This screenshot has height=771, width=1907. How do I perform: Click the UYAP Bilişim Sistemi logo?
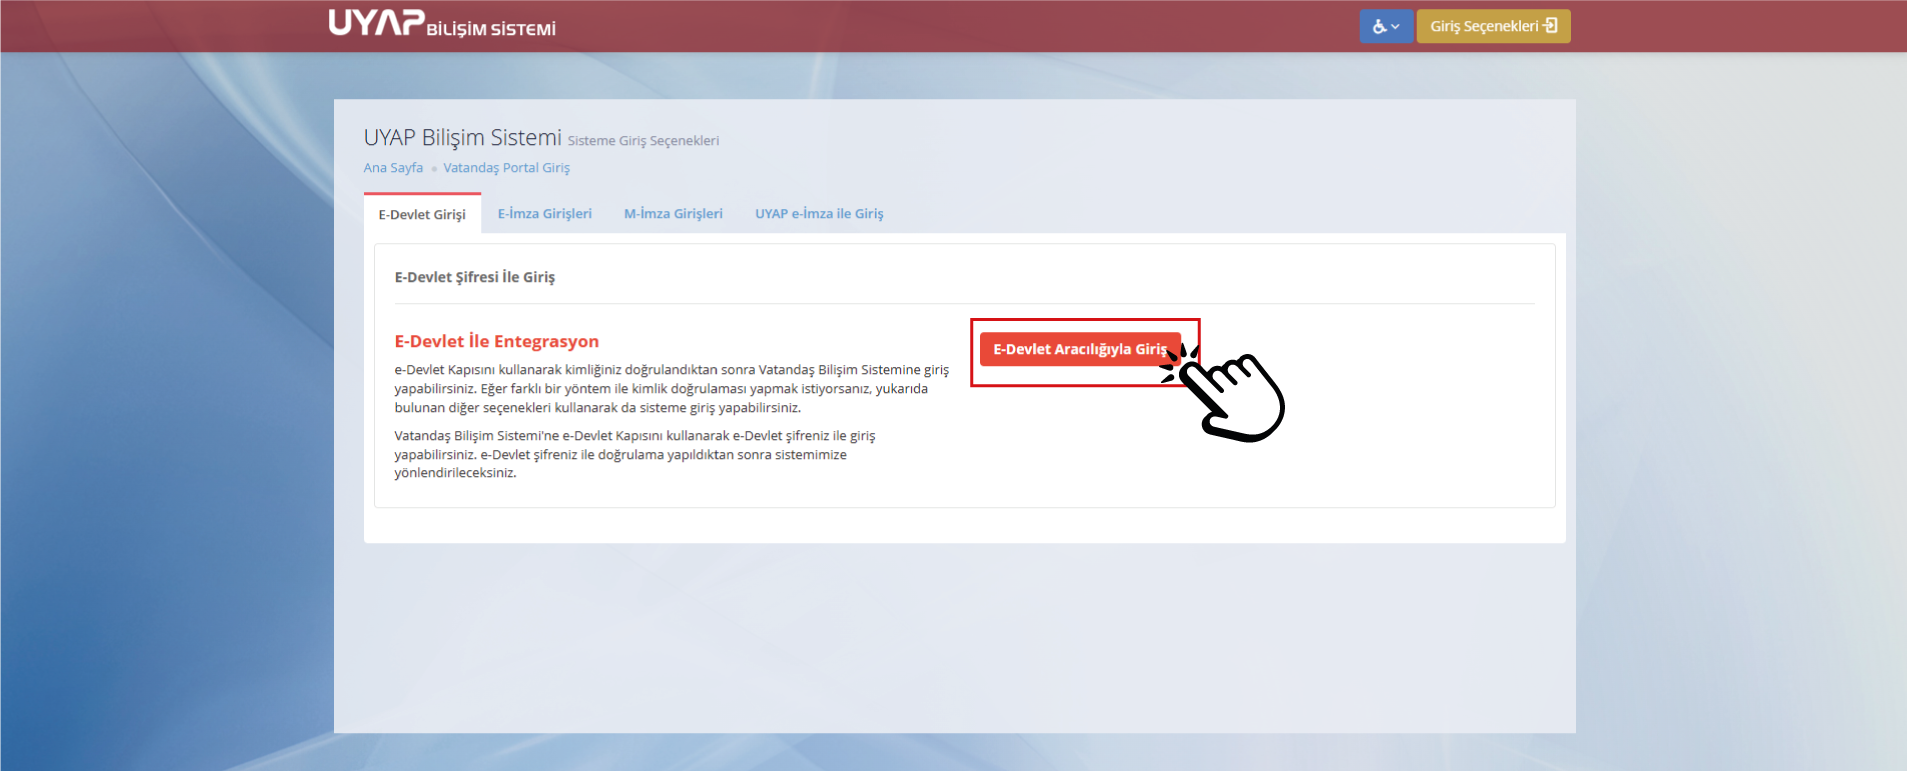click(x=441, y=23)
